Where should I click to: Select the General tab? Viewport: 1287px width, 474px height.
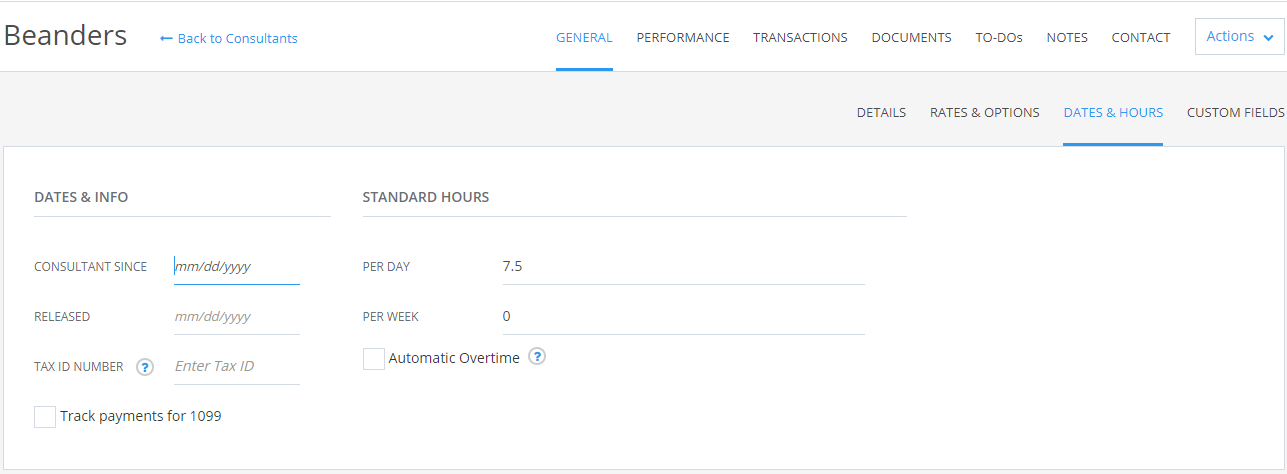click(x=584, y=38)
